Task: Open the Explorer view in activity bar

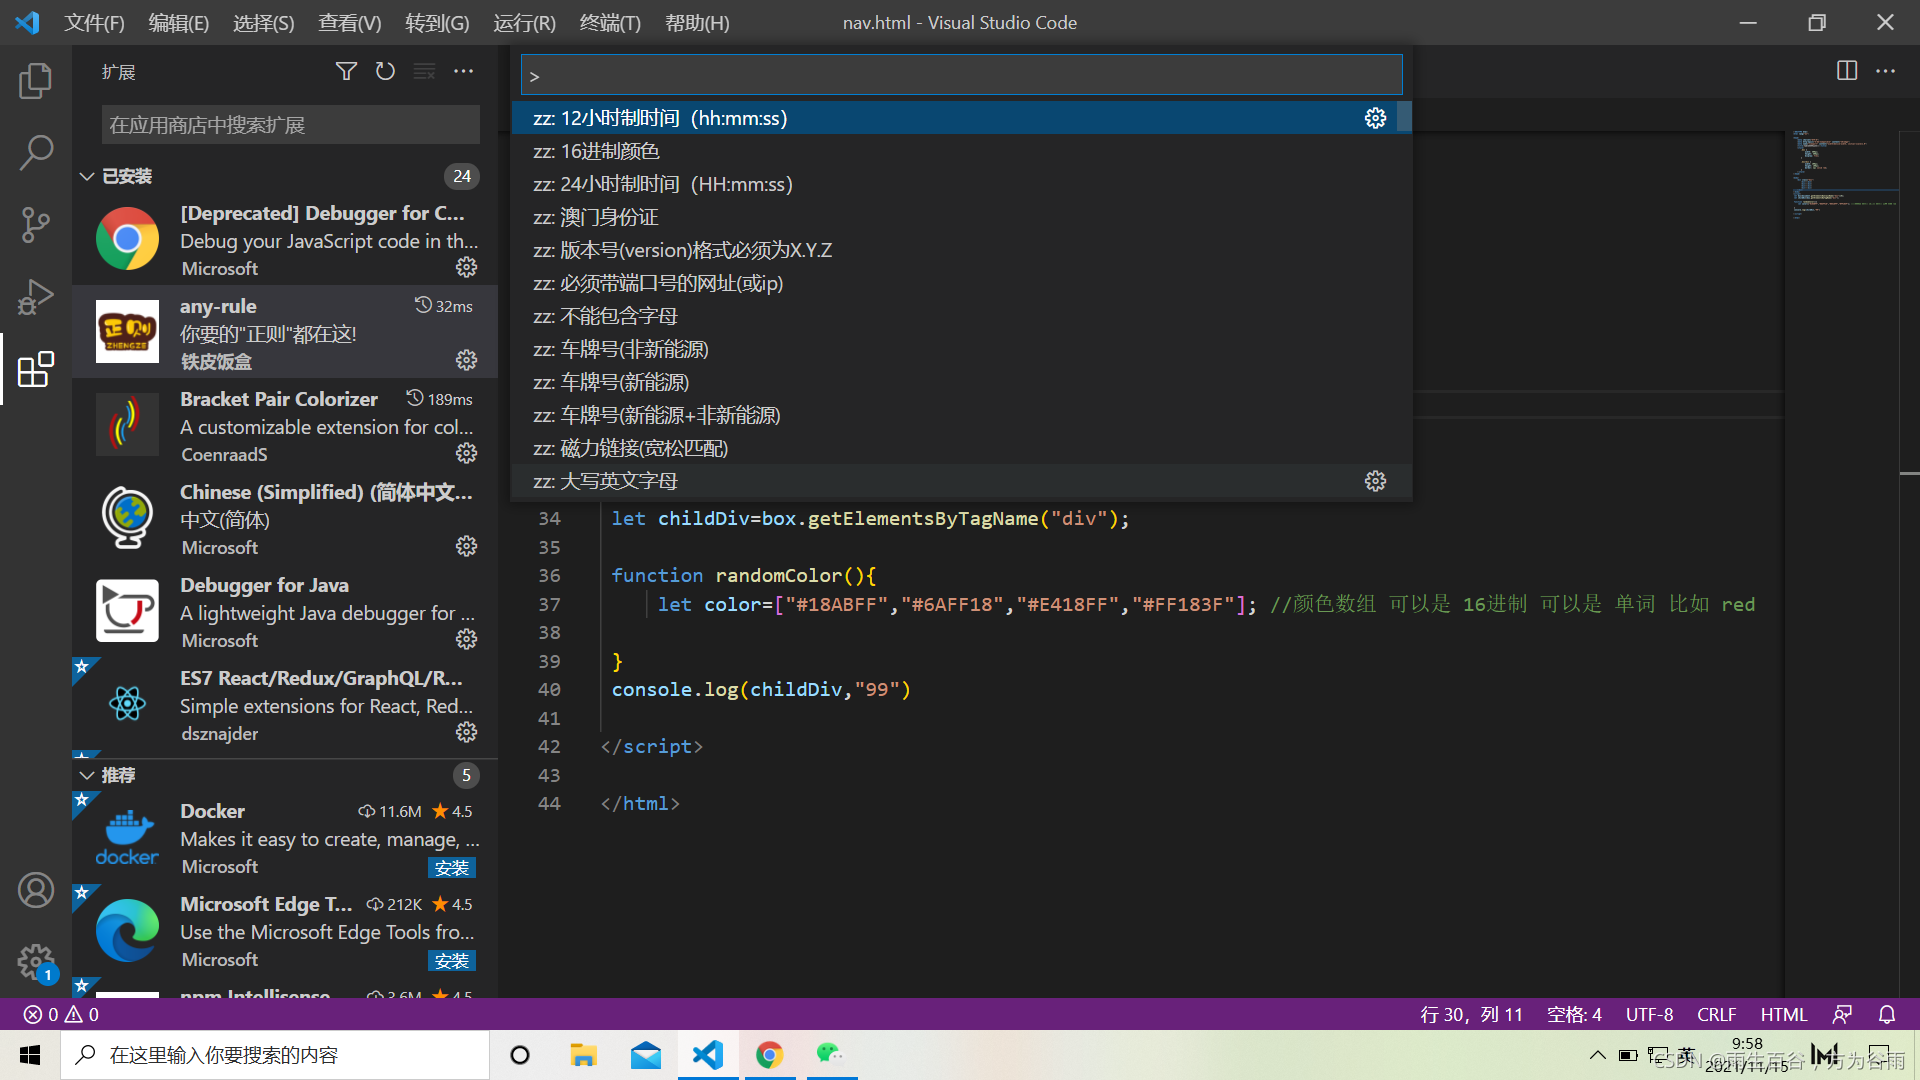Action: (x=36, y=81)
